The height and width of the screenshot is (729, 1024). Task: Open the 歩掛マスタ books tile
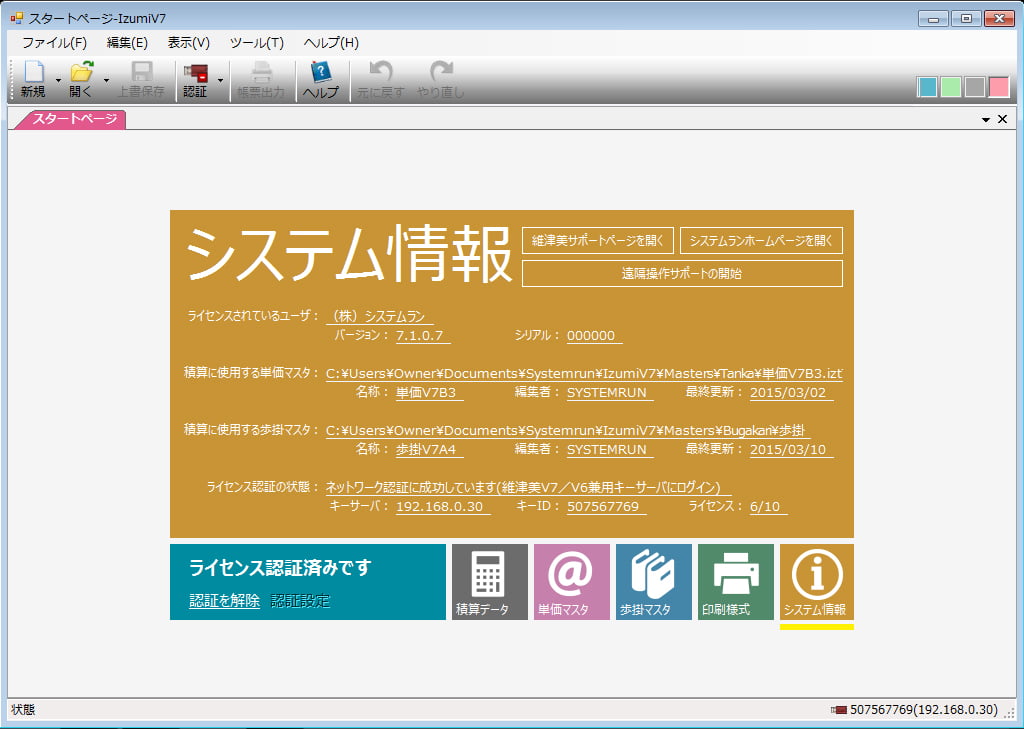click(654, 581)
